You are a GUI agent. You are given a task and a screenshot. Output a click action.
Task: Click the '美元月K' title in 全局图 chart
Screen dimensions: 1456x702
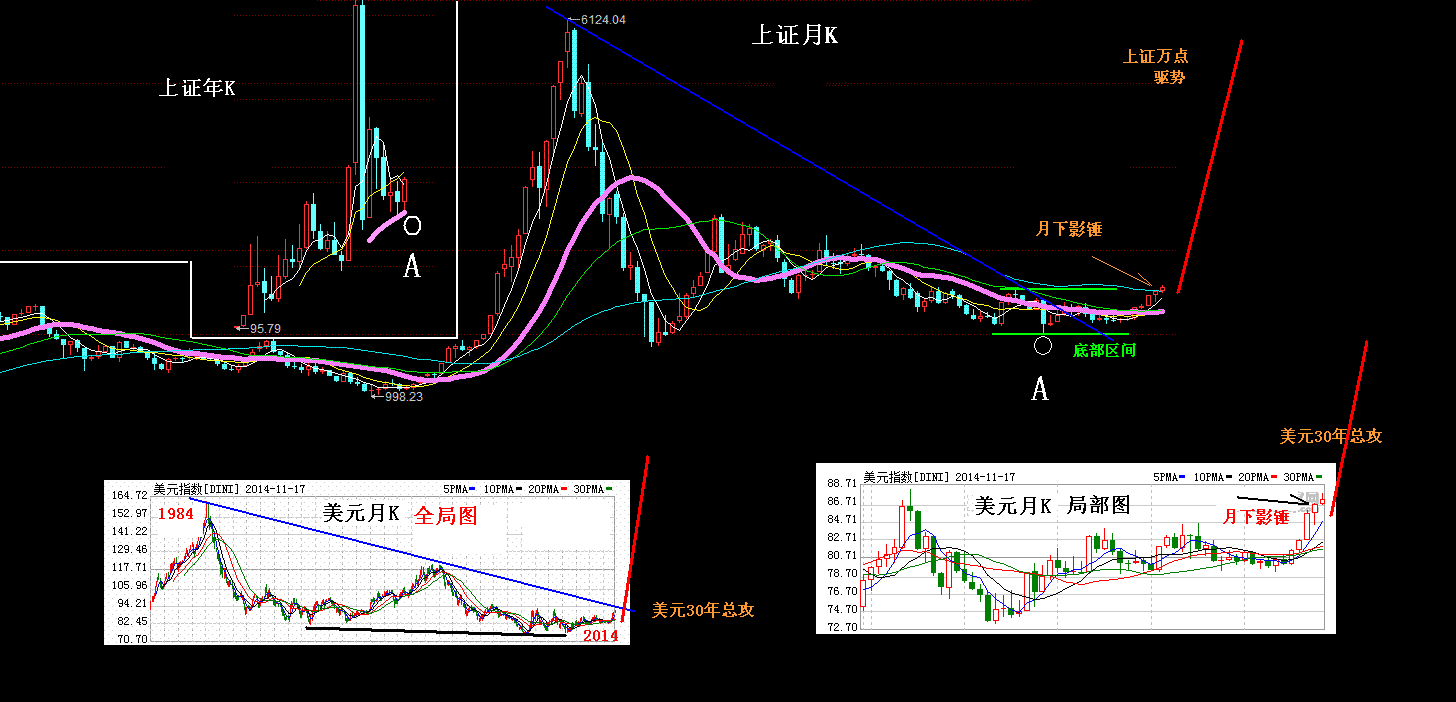(361, 514)
